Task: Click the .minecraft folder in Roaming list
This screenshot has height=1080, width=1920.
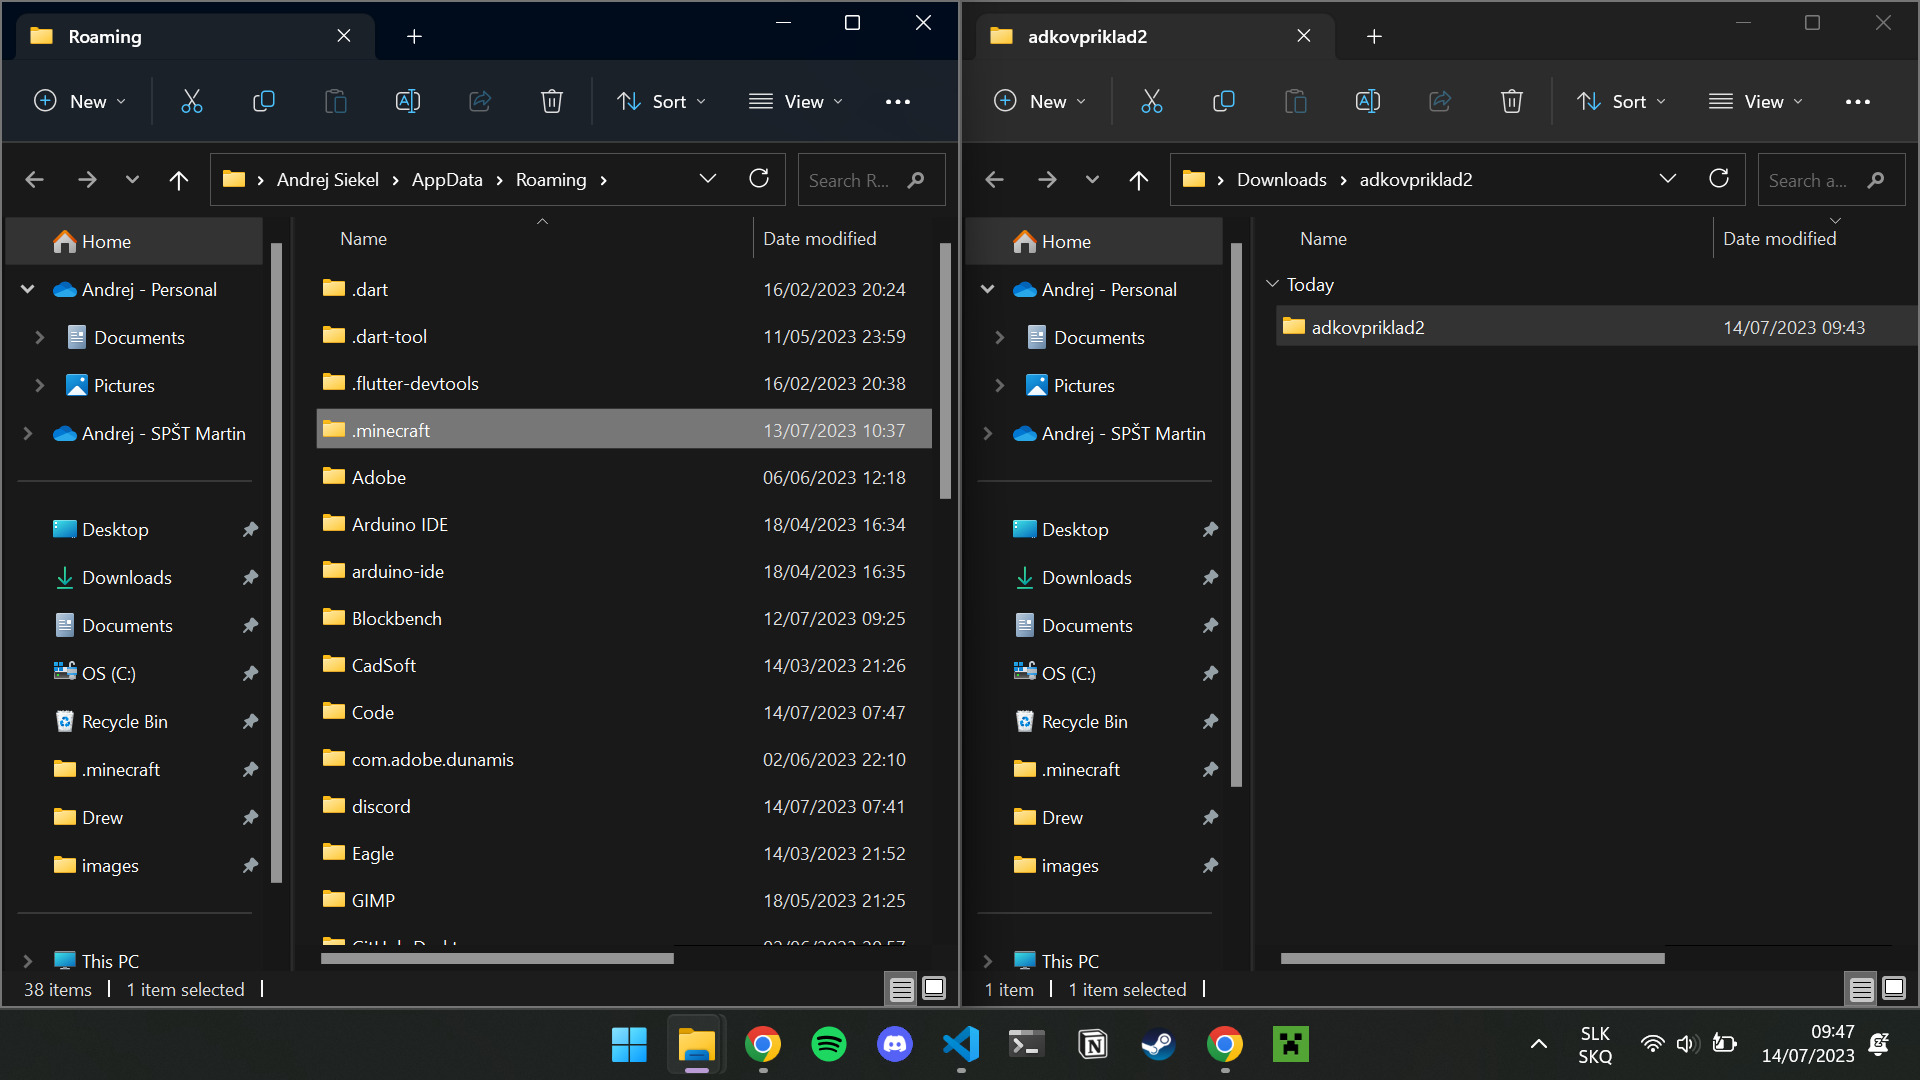Action: (x=624, y=430)
